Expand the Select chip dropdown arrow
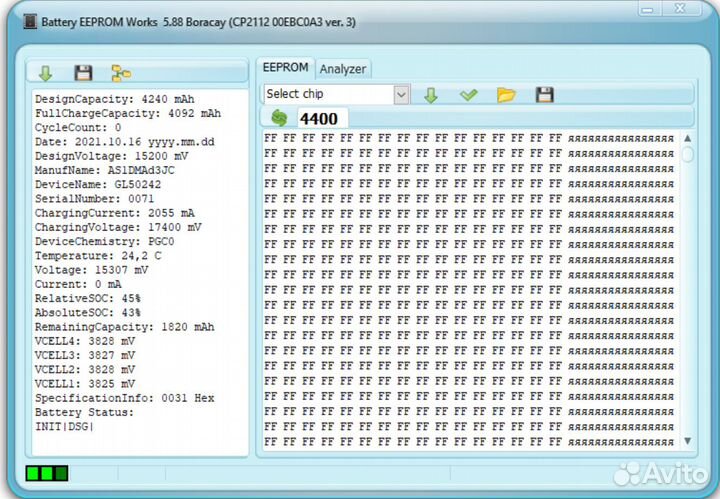The image size is (720, 499). (401, 95)
